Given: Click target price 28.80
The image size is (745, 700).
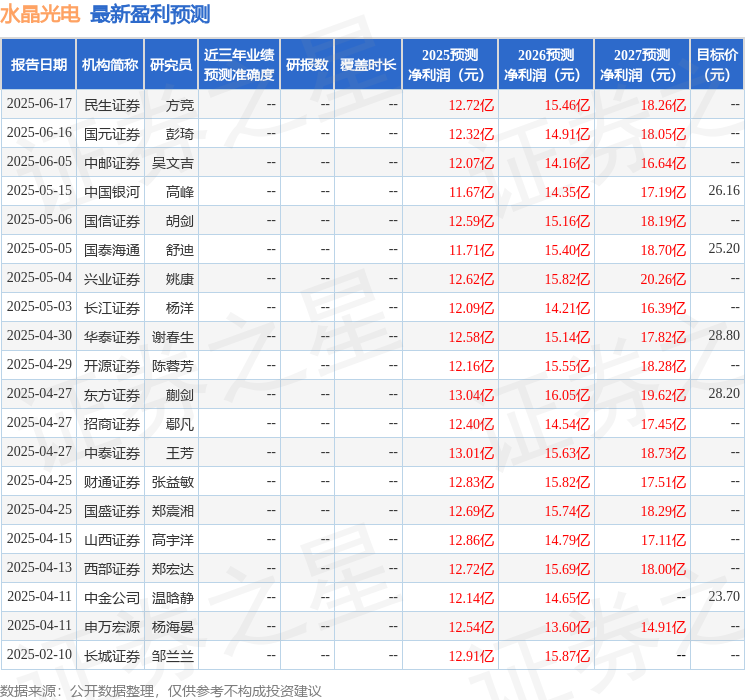Looking at the screenshot, I should tap(724, 336).
